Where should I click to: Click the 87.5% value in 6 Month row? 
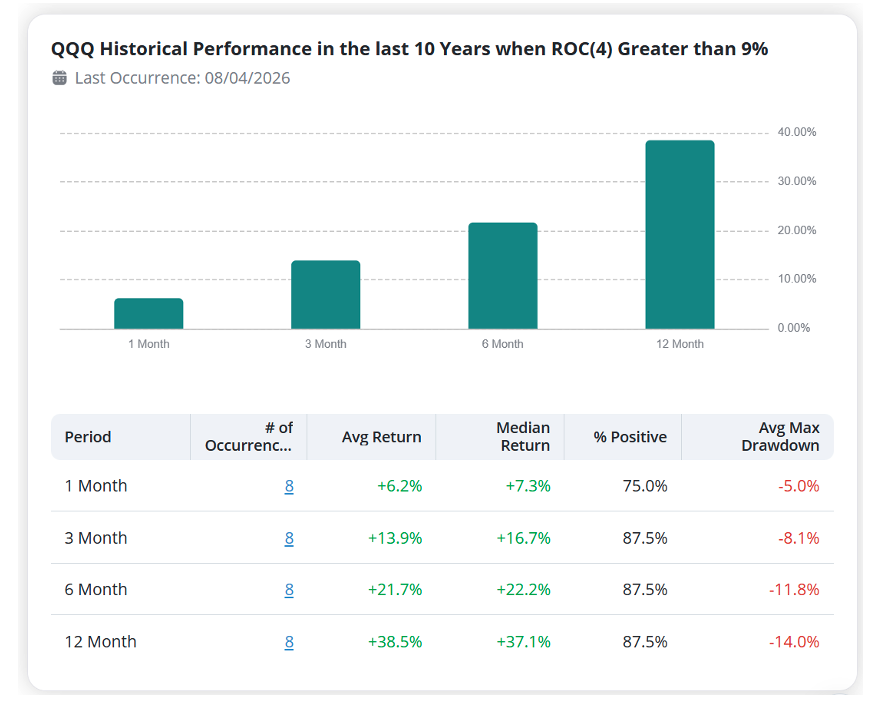coord(645,589)
